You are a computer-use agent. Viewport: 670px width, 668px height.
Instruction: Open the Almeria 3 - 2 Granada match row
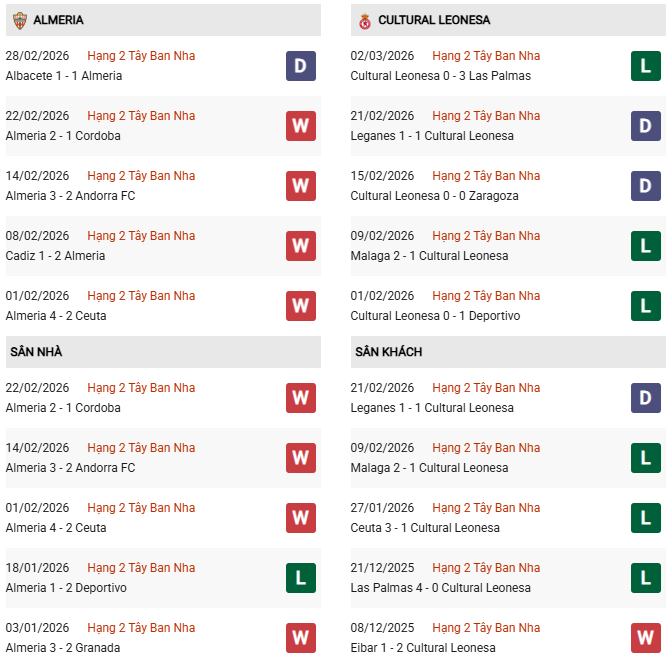coord(63,648)
